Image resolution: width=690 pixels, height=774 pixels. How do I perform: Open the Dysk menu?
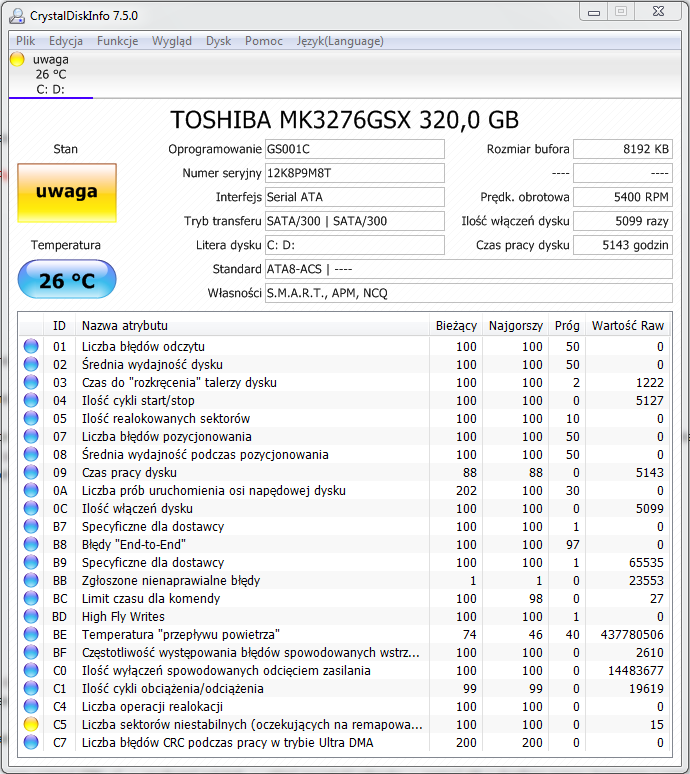point(218,41)
